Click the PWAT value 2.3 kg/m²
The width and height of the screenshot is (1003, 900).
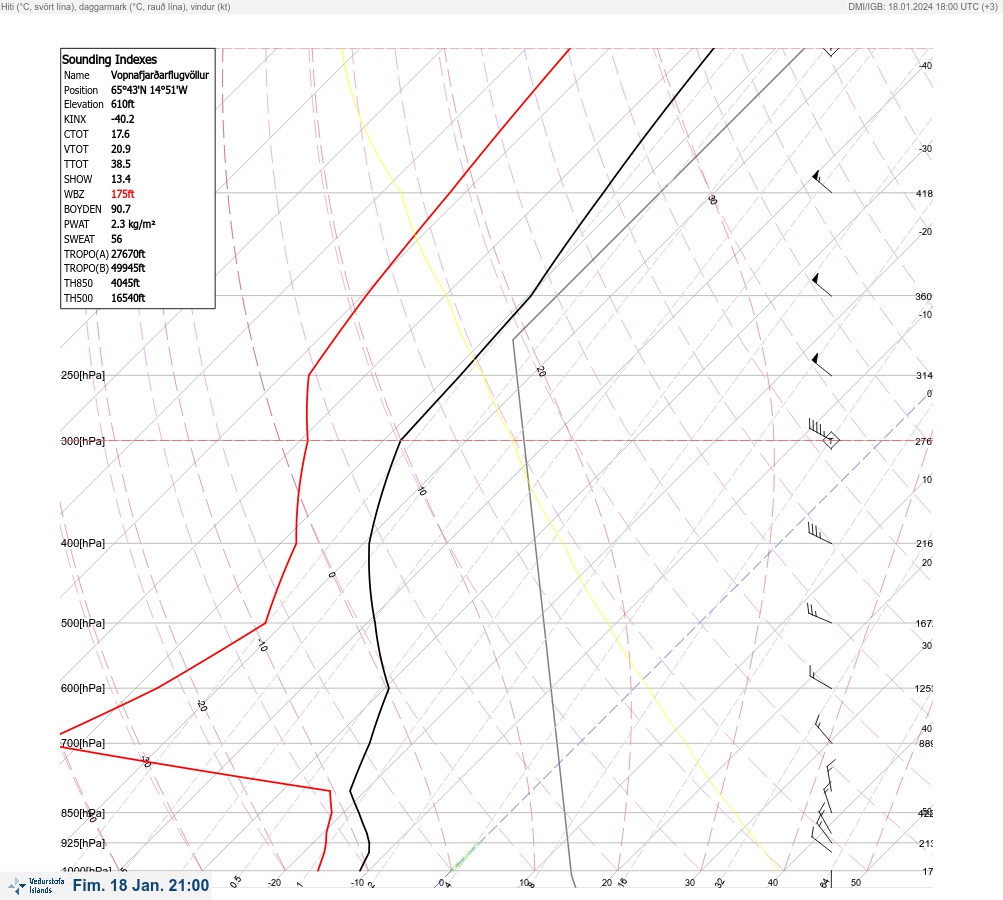tap(133, 224)
